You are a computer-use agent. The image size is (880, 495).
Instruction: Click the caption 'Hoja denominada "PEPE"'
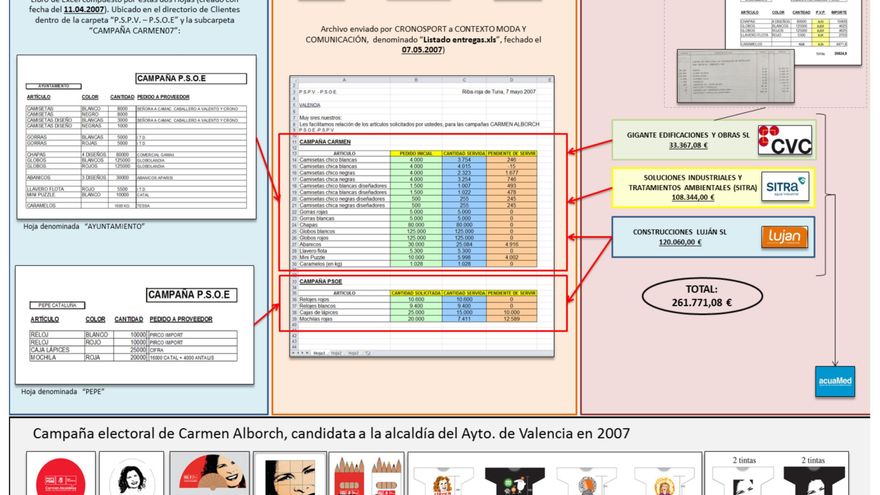(x=63, y=392)
